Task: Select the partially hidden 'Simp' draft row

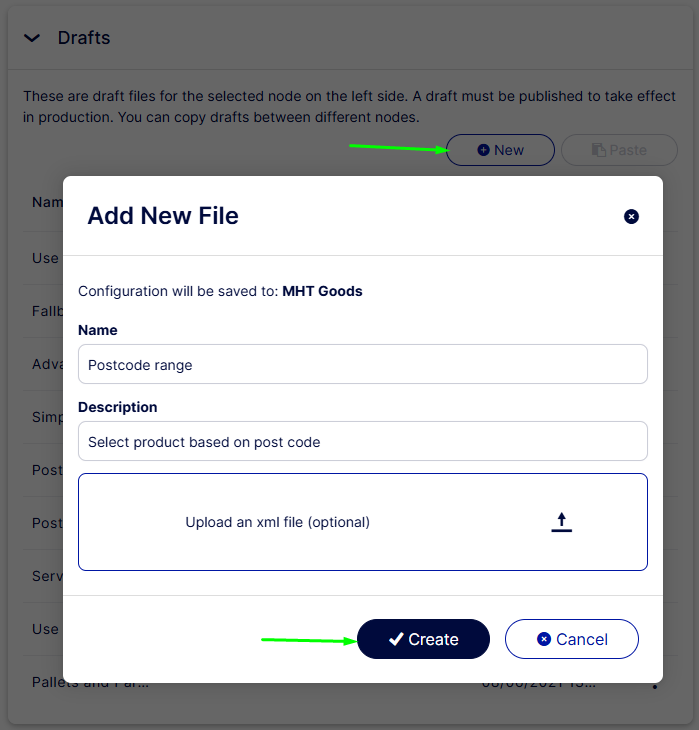Action: pyautogui.click(x=47, y=417)
